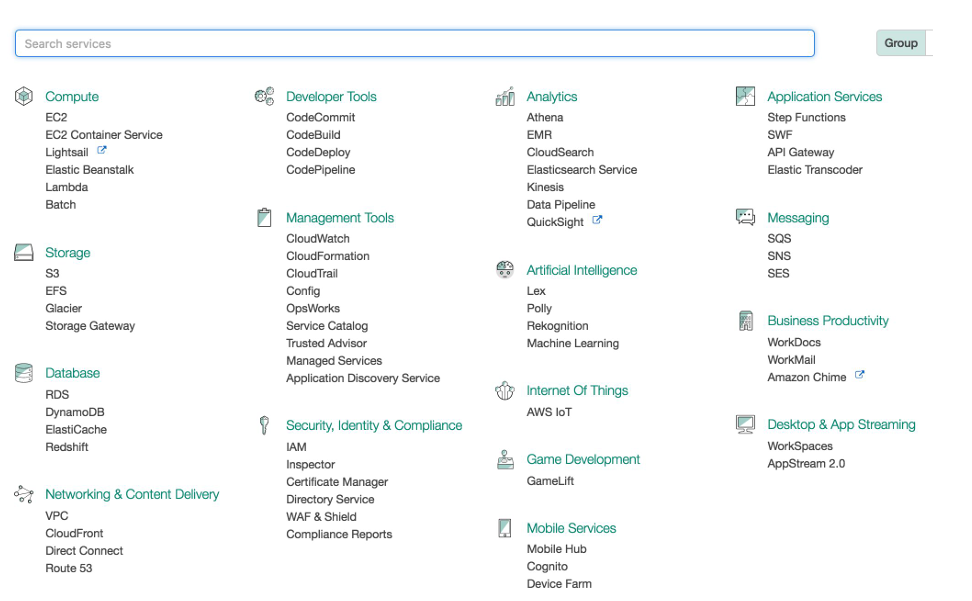This screenshot has height=601, width=972.
Task: Click the Game Development joystick icon
Action: click(505, 459)
